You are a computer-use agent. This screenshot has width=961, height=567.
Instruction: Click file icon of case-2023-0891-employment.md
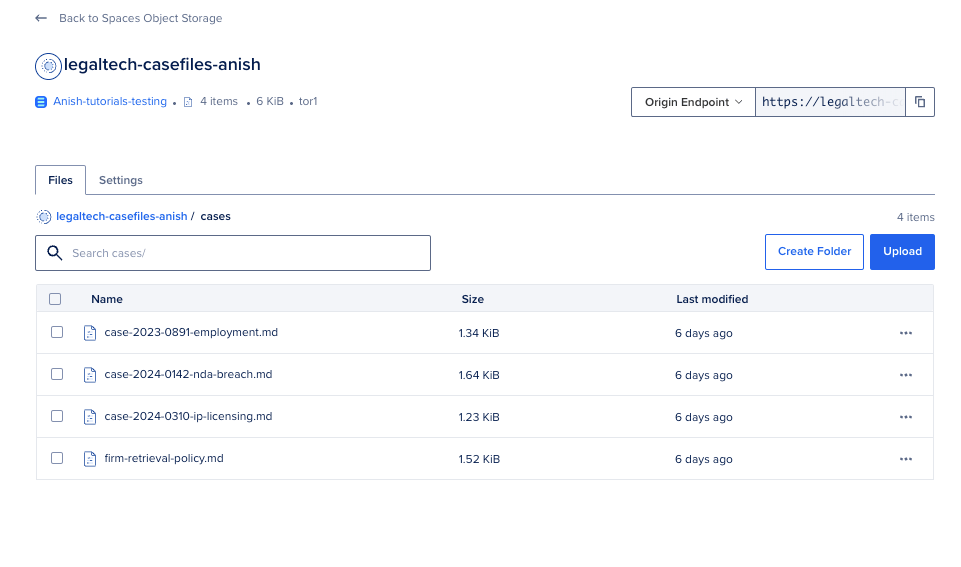[x=89, y=333]
